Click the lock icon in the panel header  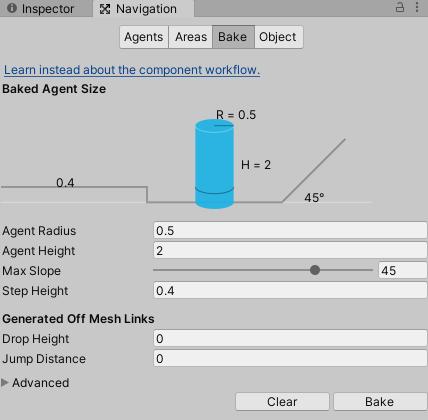[x=400, y=7]
